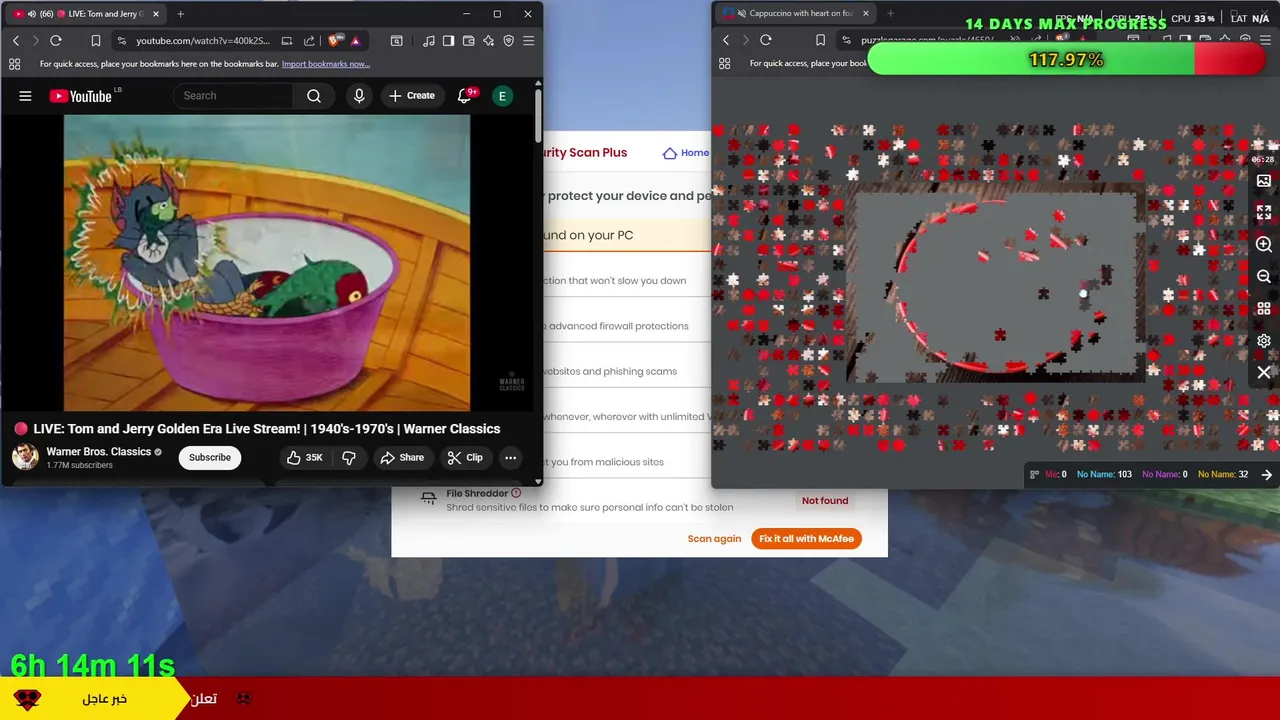Screen dimensions: 1280x720
Task: Start voice search with the microphone icon
Action: pos(359,96)
